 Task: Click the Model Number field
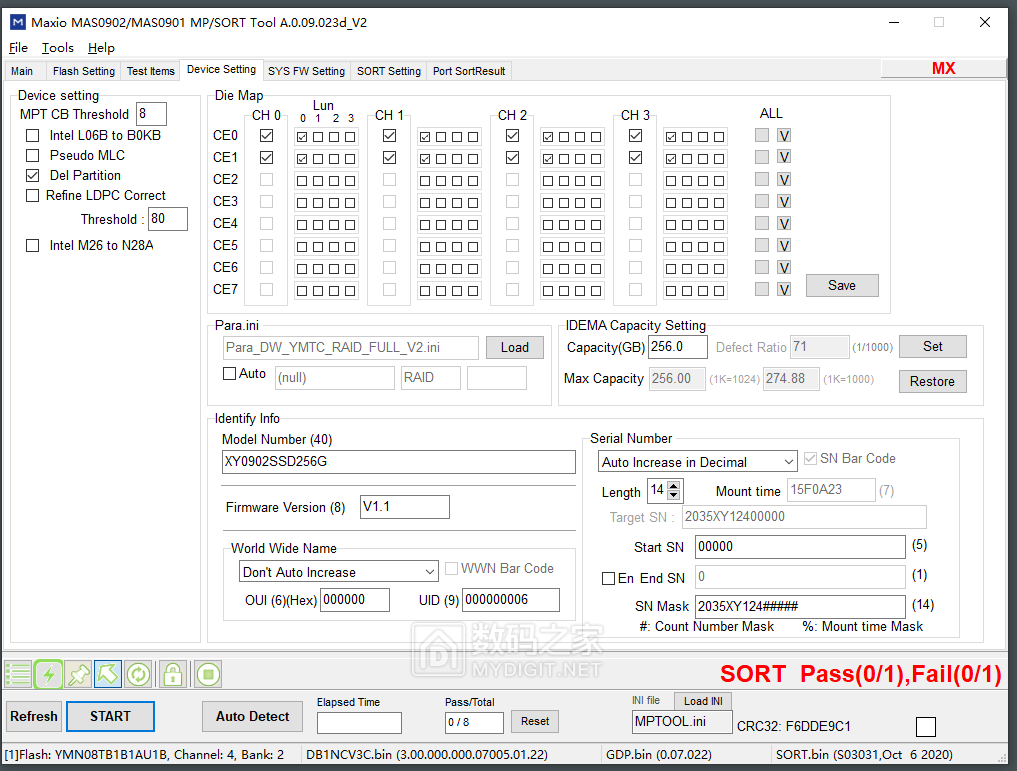399,462
